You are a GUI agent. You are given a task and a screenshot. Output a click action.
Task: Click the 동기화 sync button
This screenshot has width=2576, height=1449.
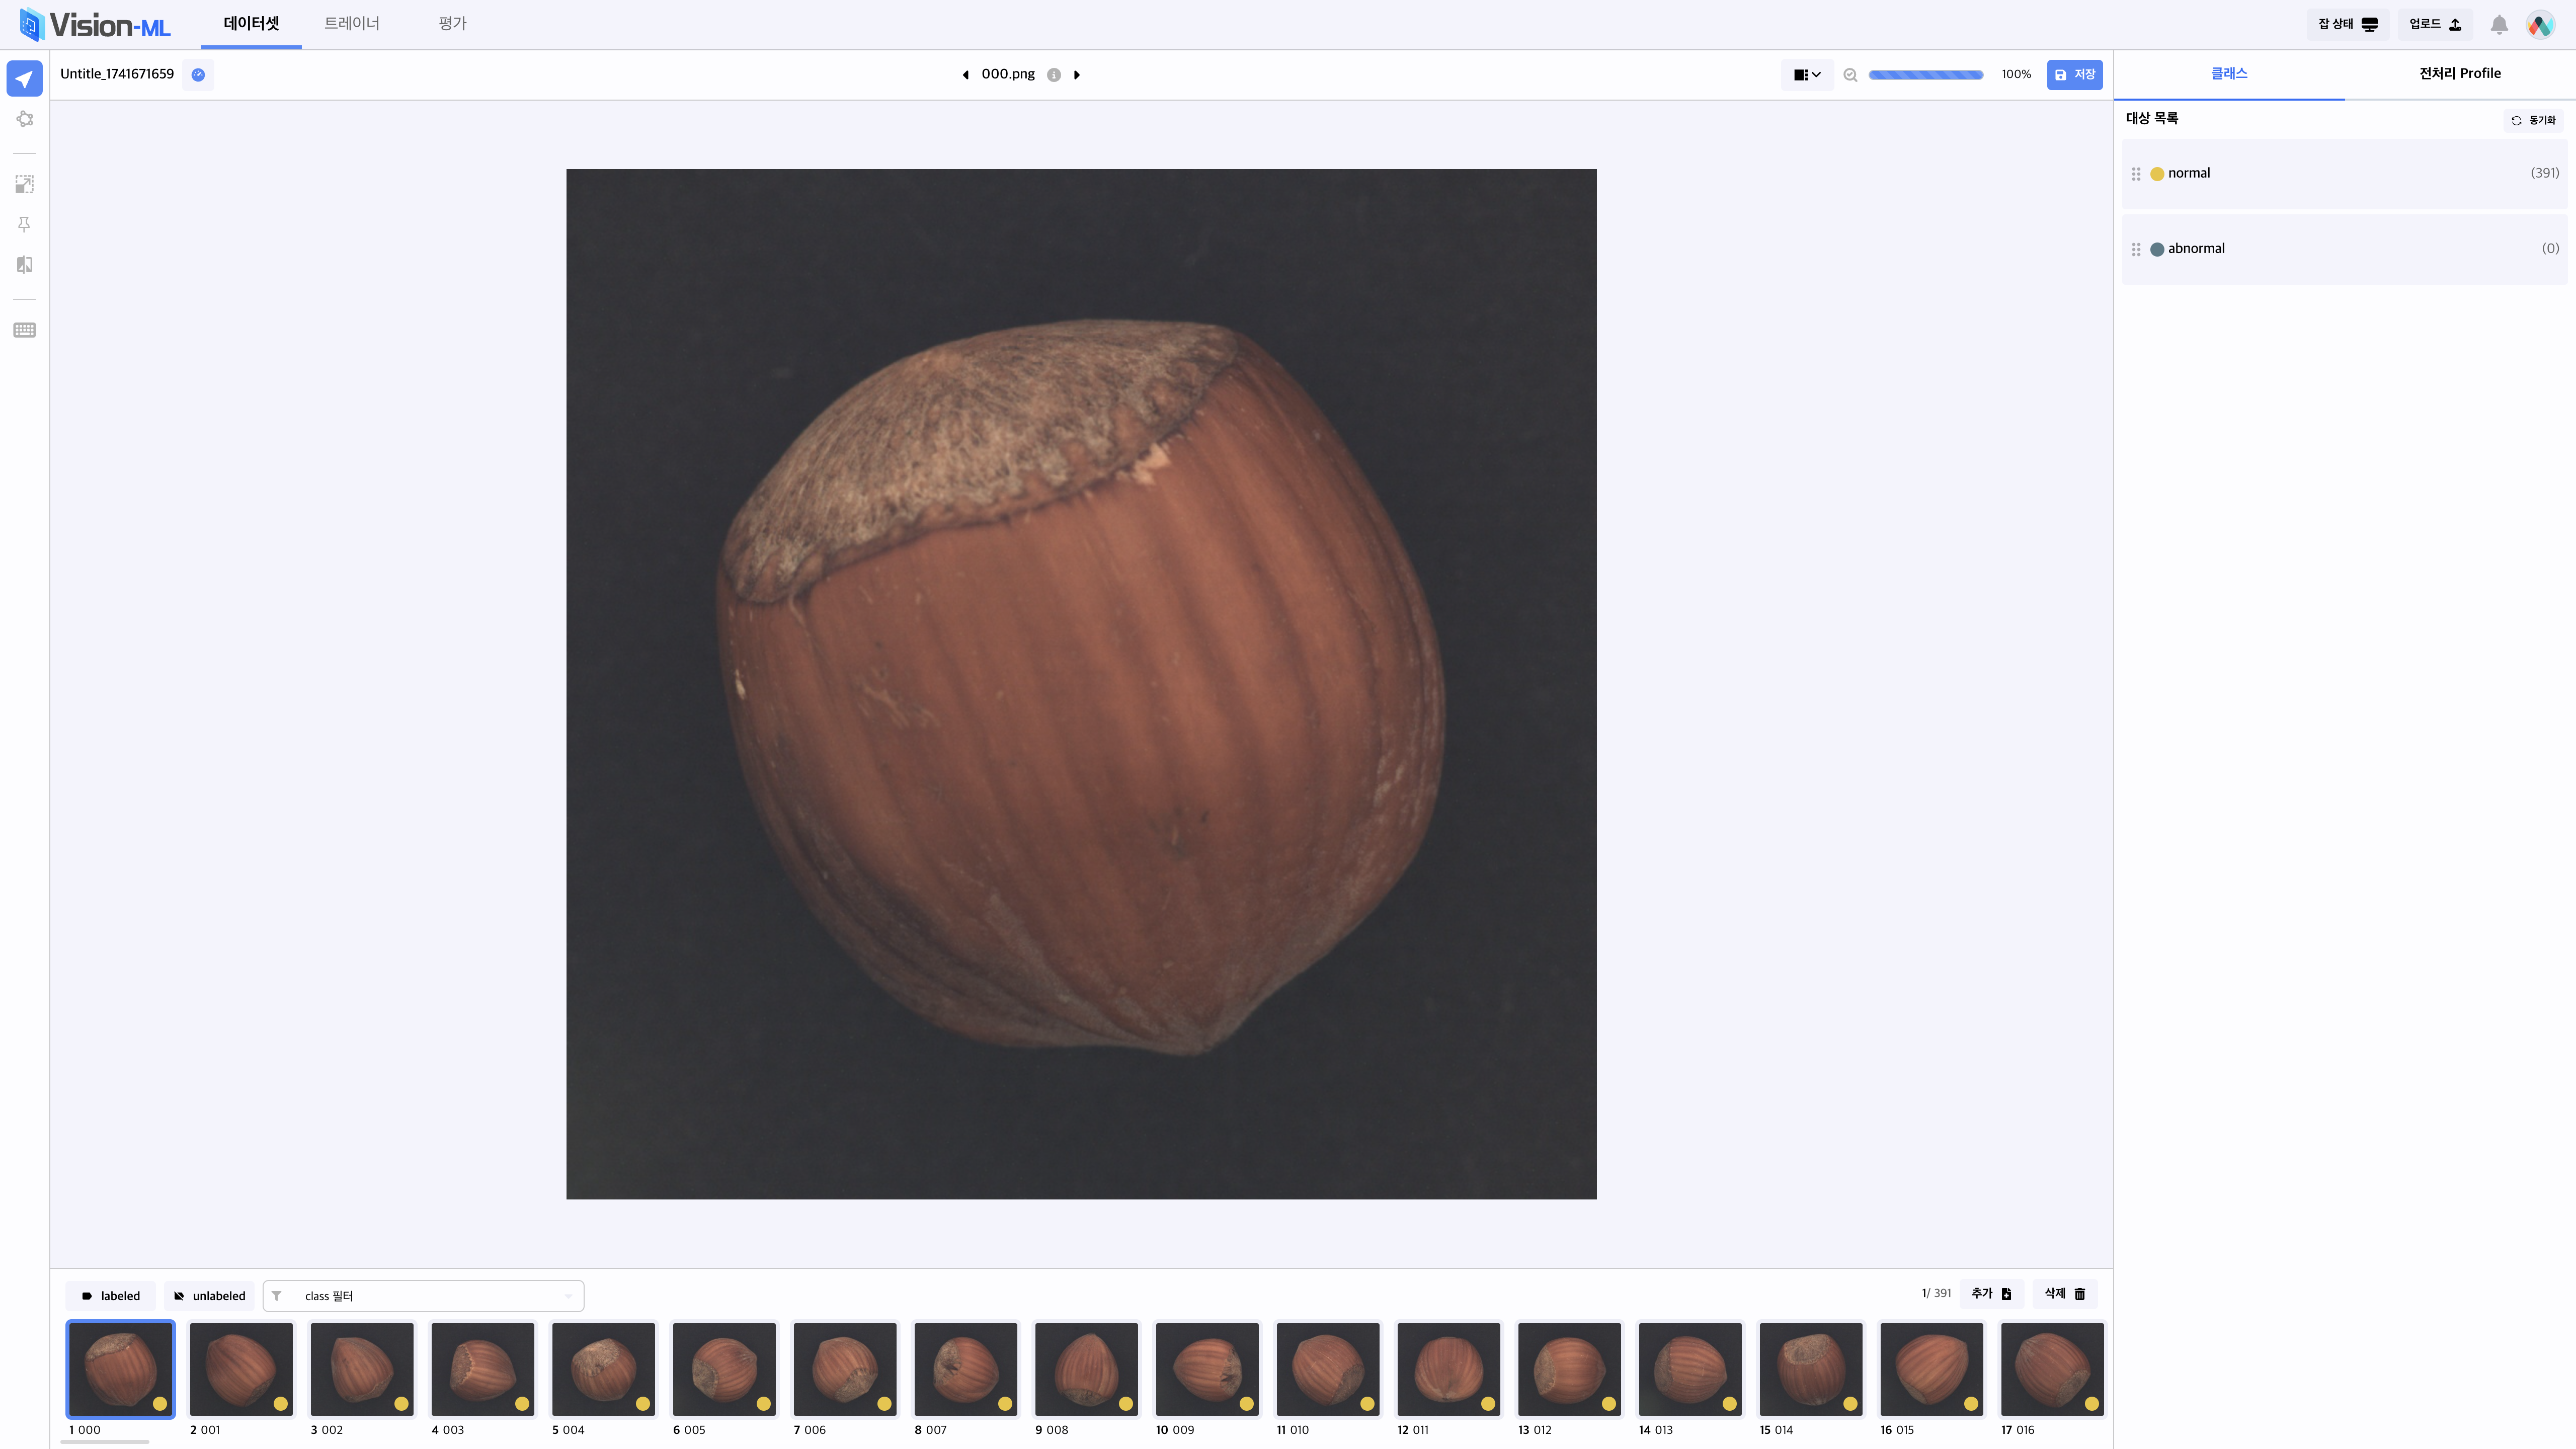(2533, 120)
